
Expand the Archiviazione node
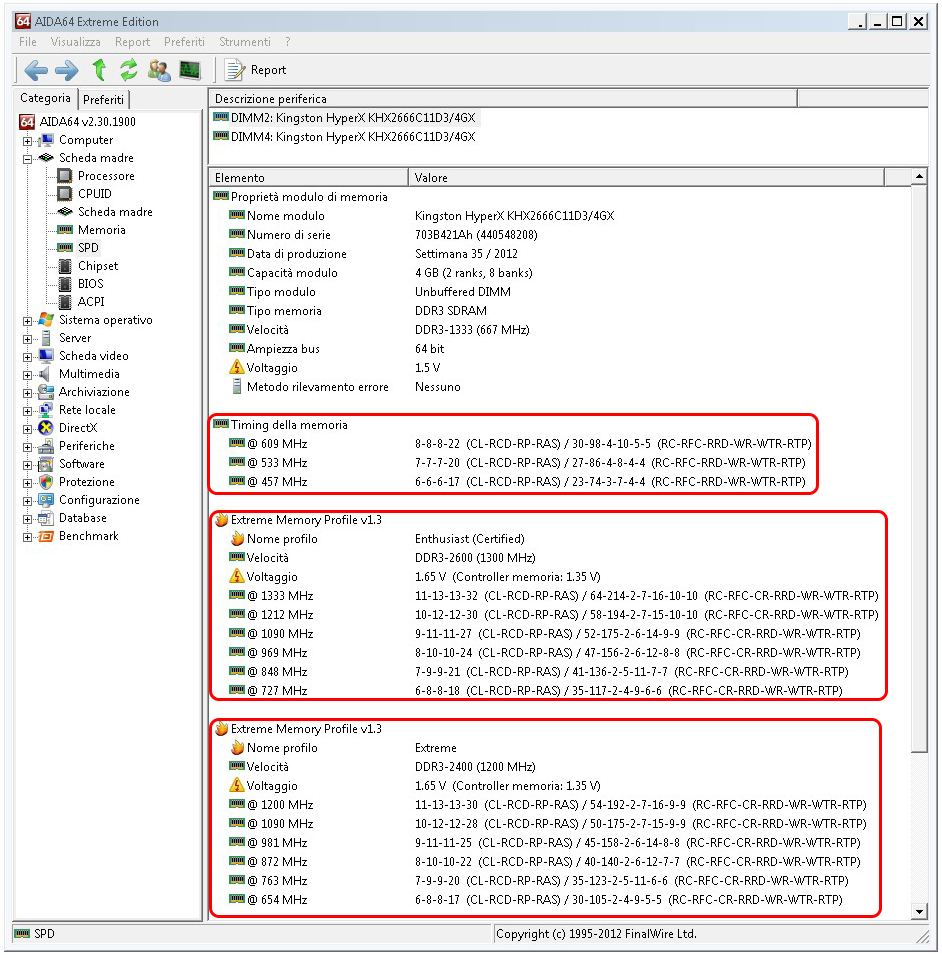(27, 393)
